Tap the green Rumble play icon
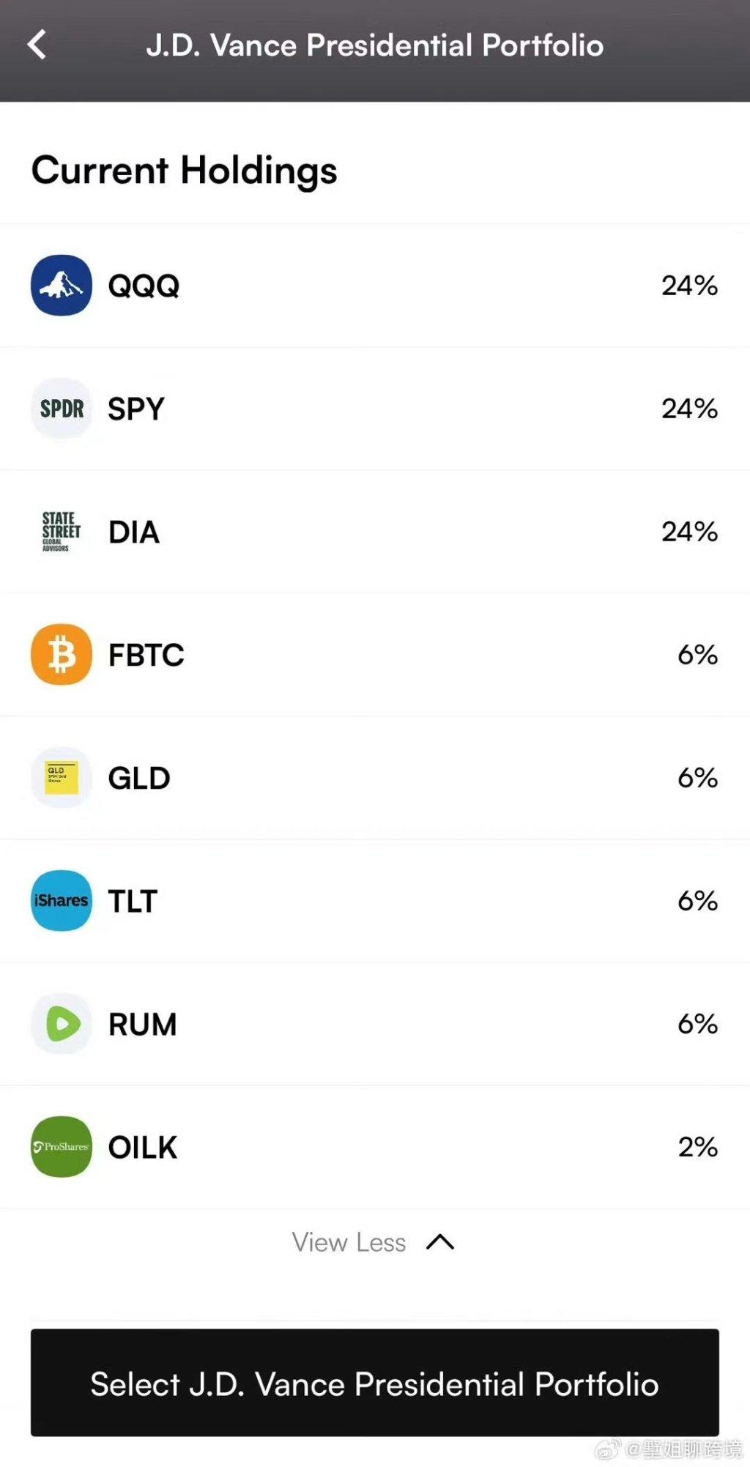Image resolution: width=750 pixels, height=1467 pixels. pos(61,1024)
